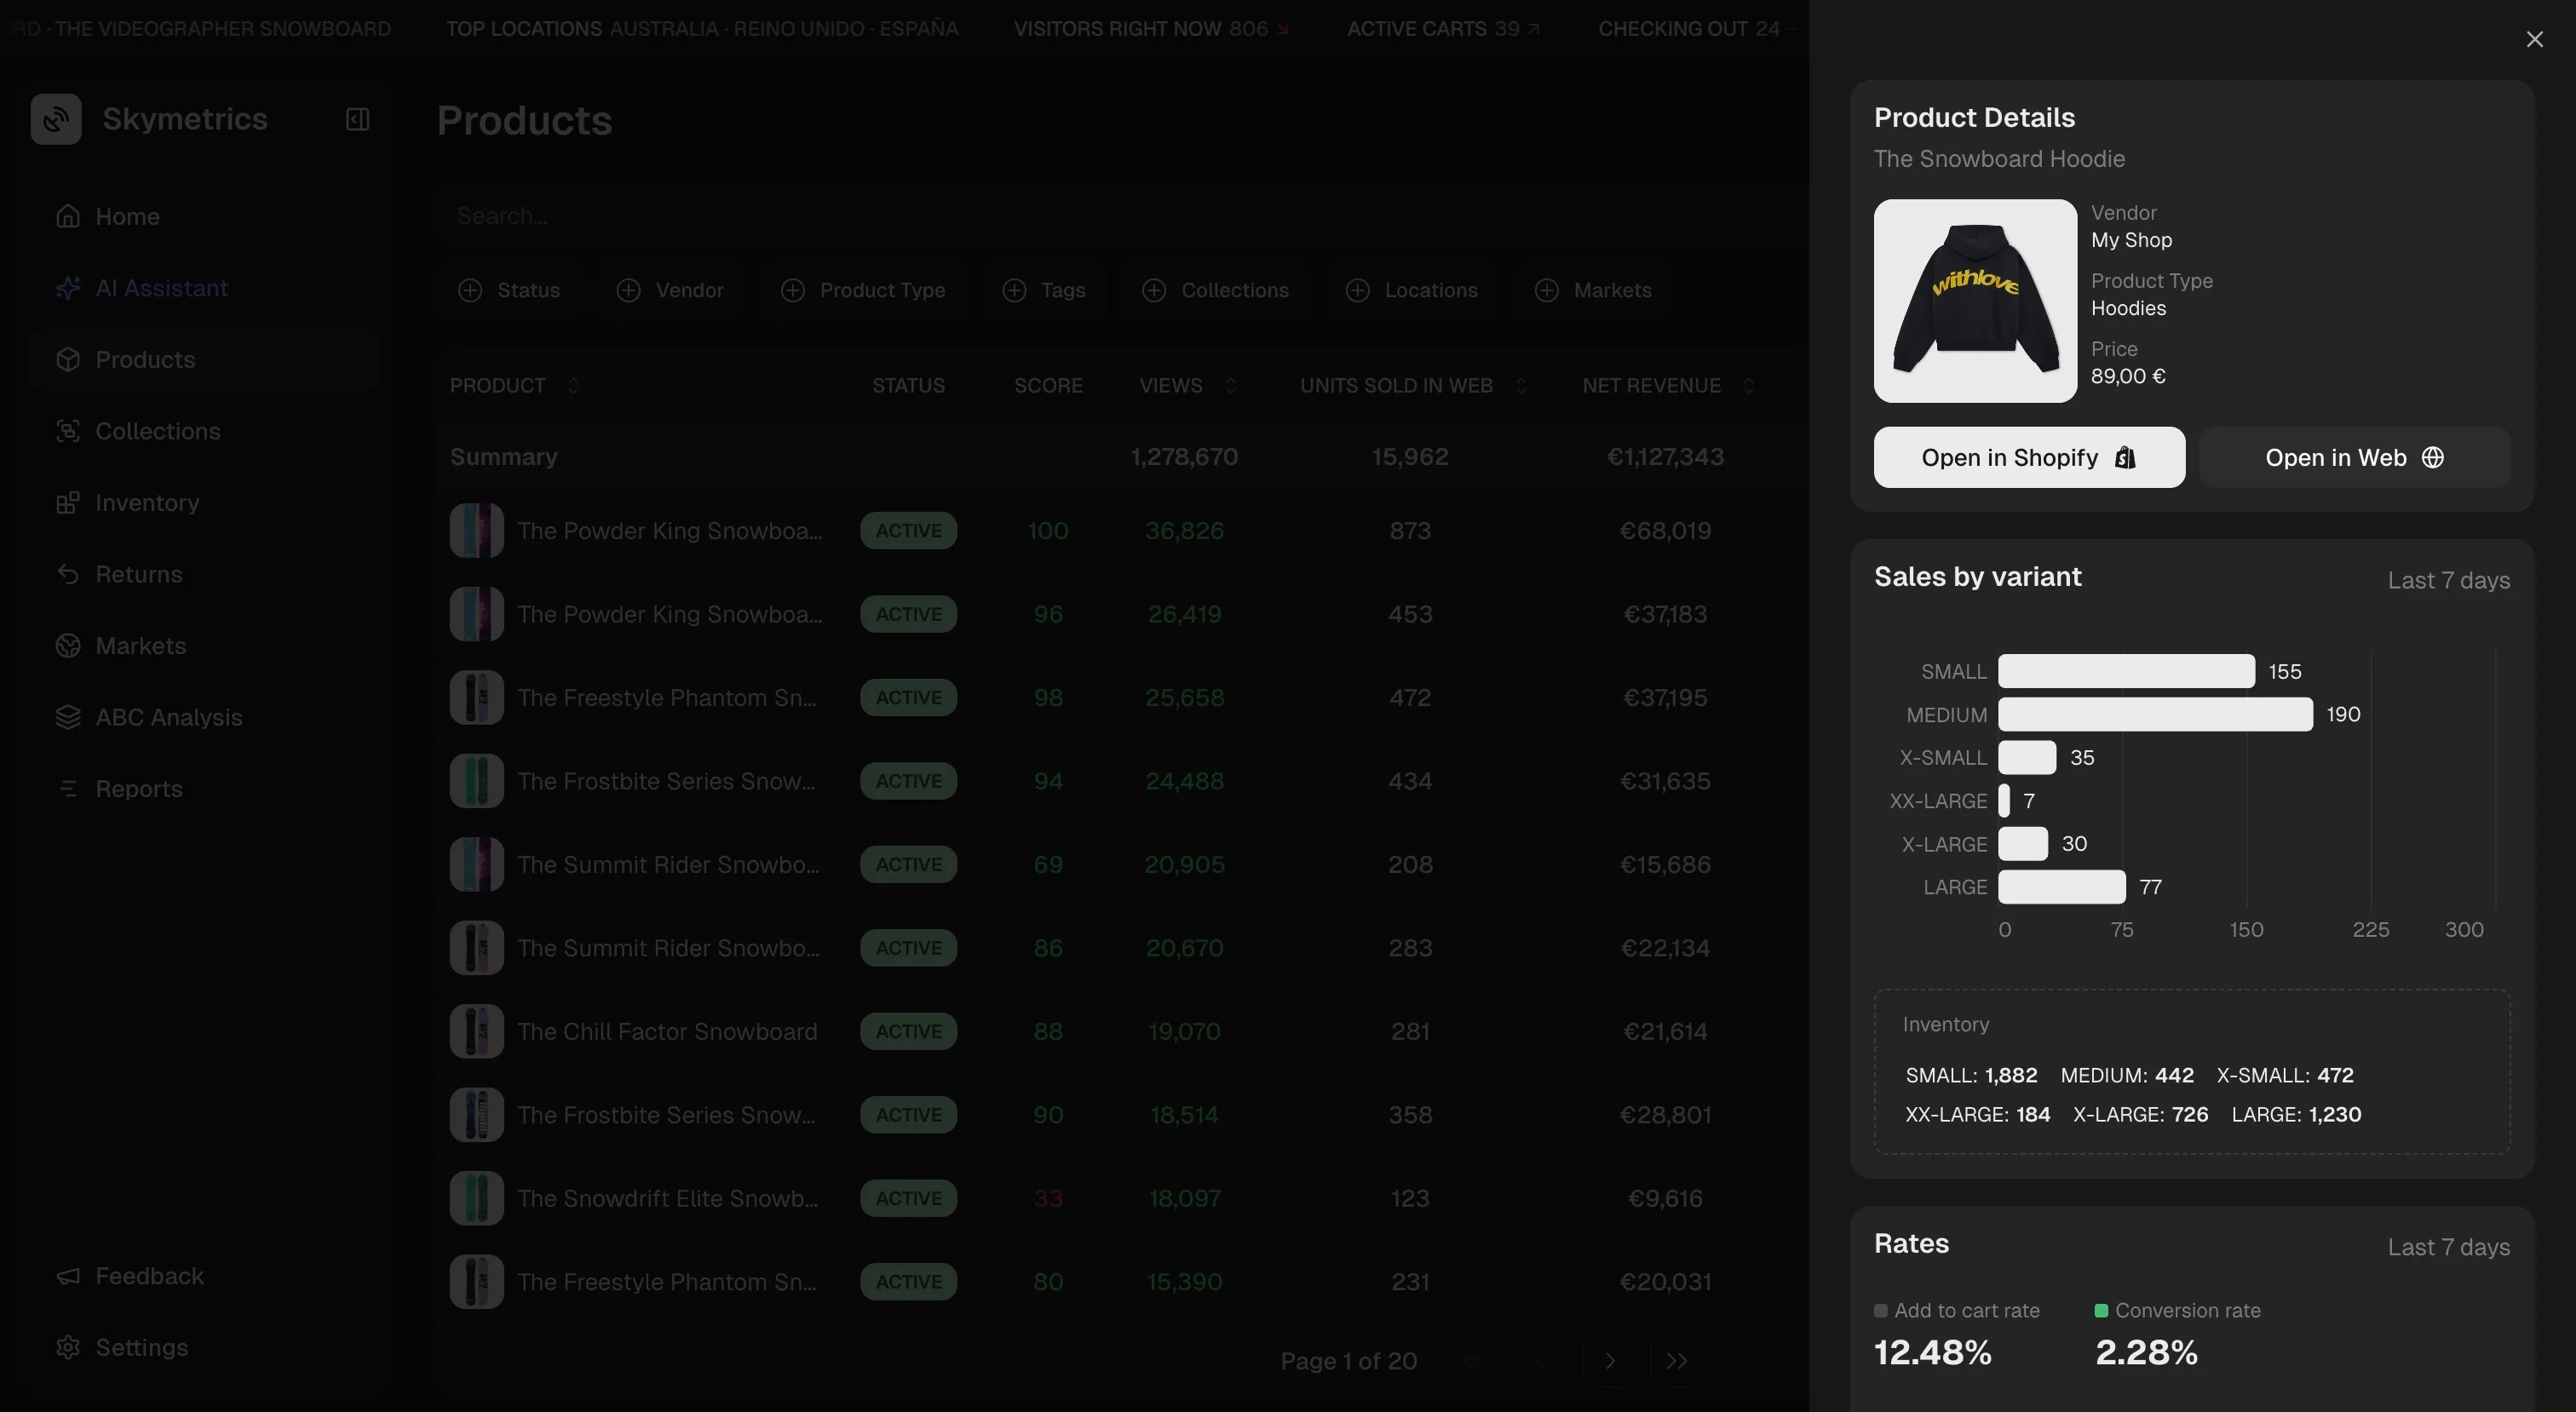Click the MEDIUM sales bar in the chart

pos(2154,714)
